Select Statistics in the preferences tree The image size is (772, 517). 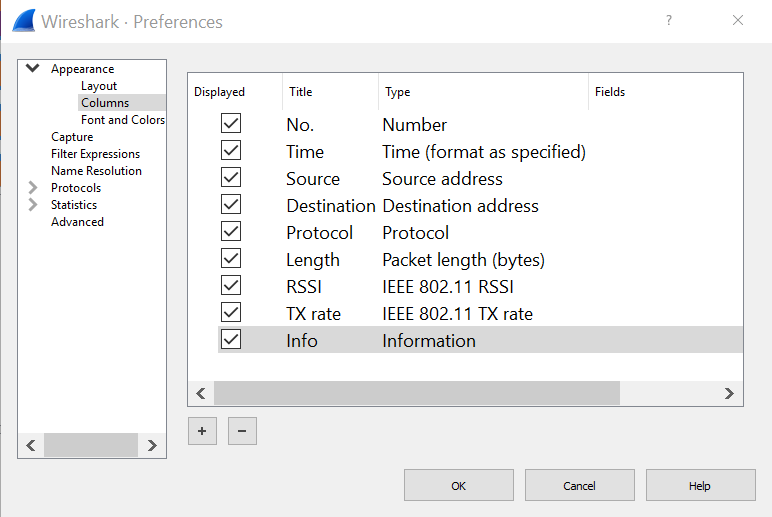point(74,204)
